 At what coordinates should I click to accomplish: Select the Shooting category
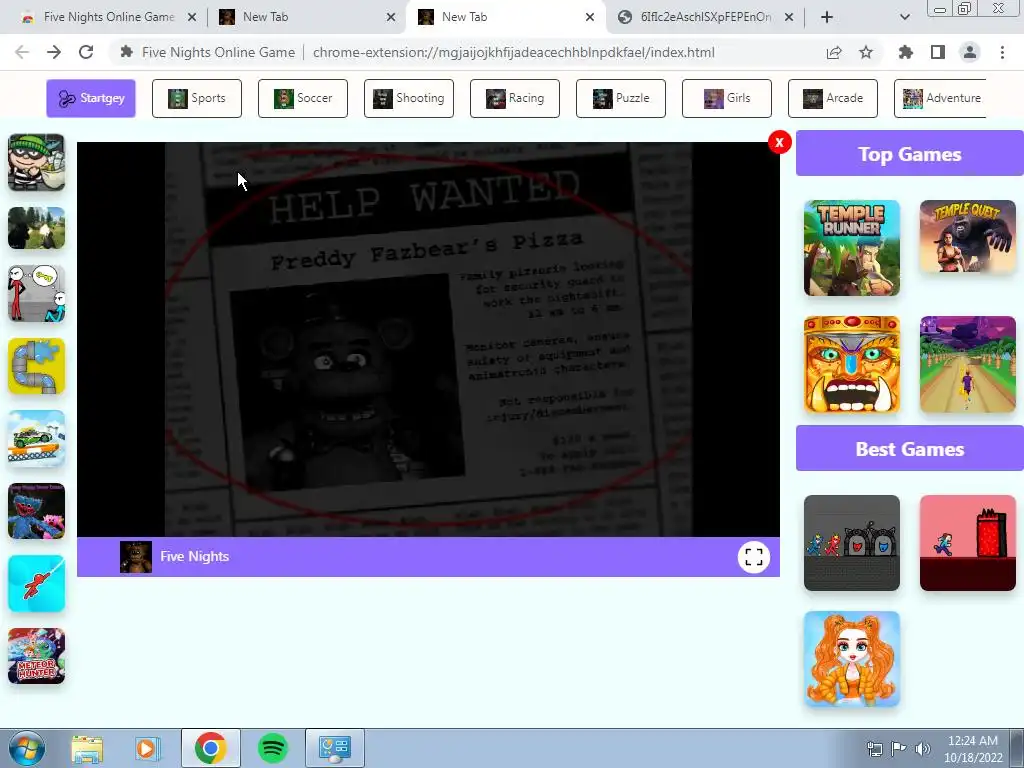tap(409, 98)
